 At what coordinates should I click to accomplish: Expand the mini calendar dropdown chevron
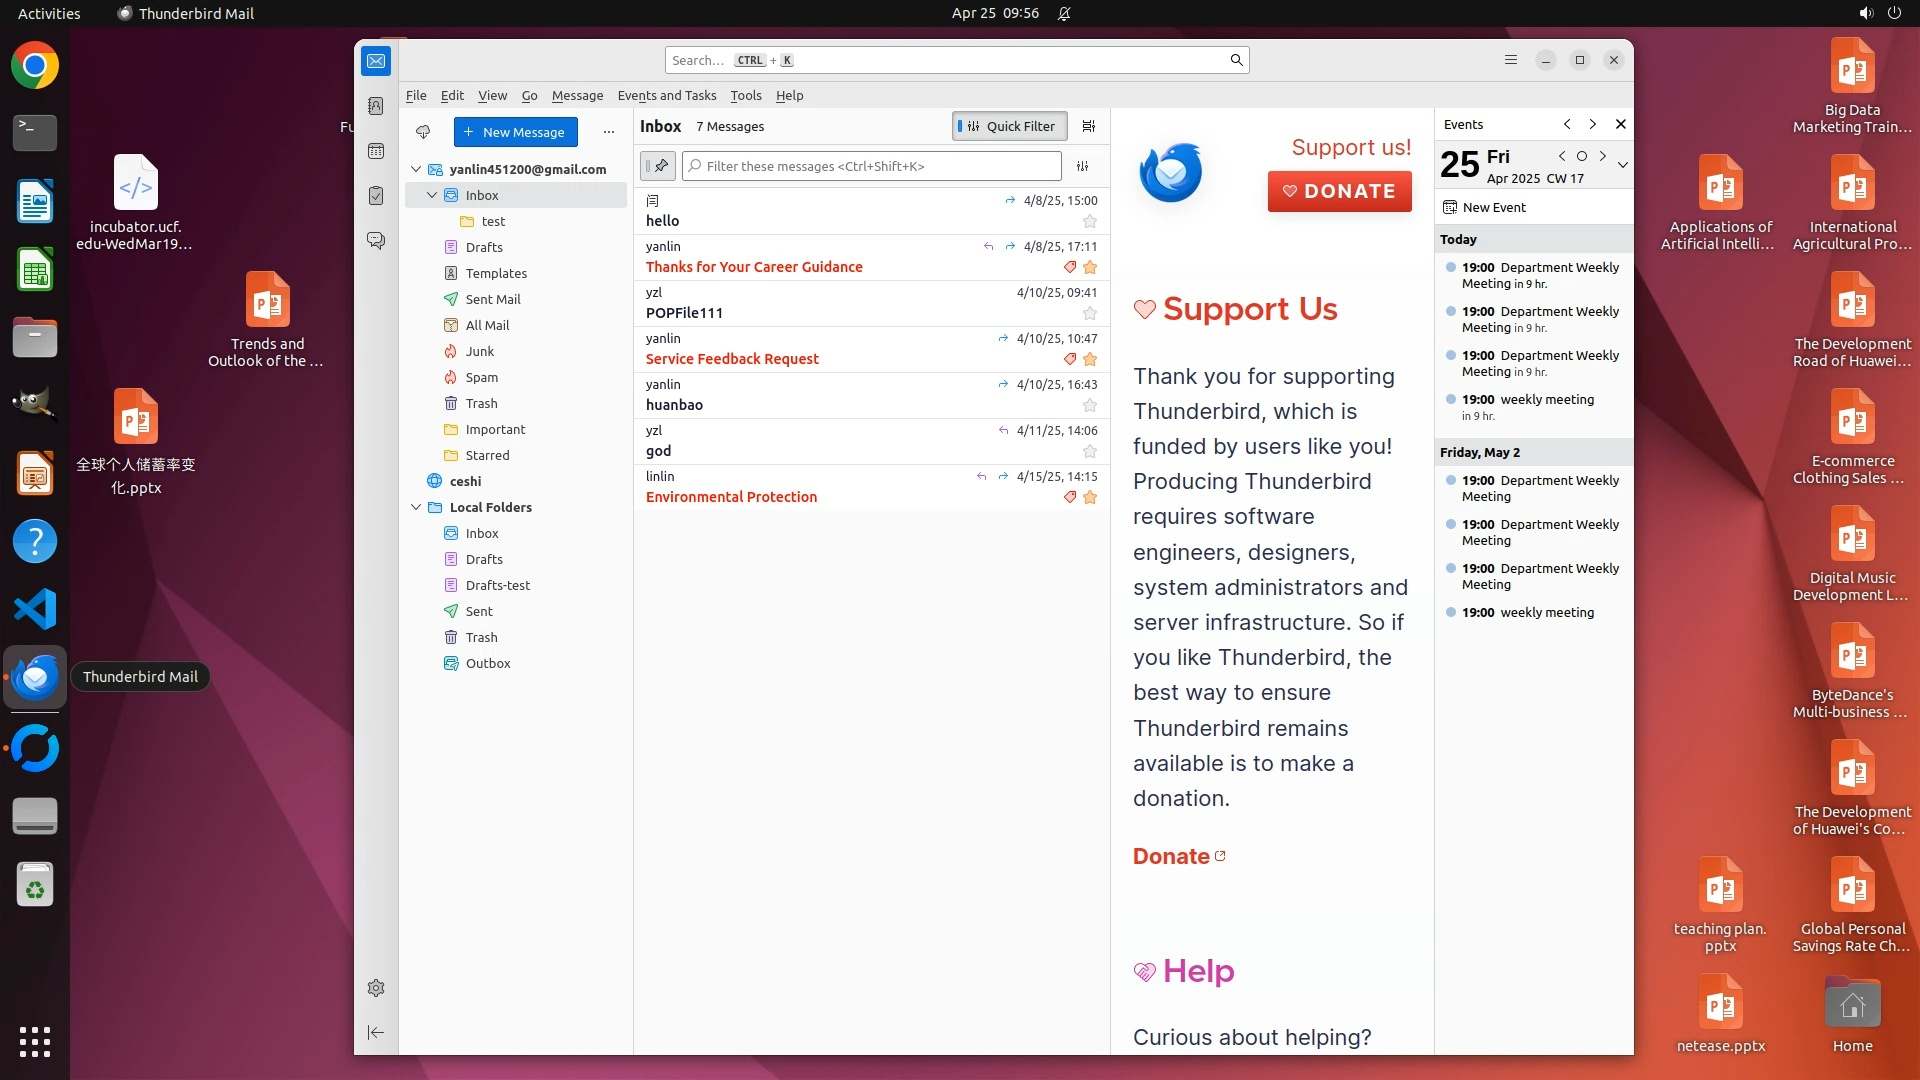tap(1622, 165)
